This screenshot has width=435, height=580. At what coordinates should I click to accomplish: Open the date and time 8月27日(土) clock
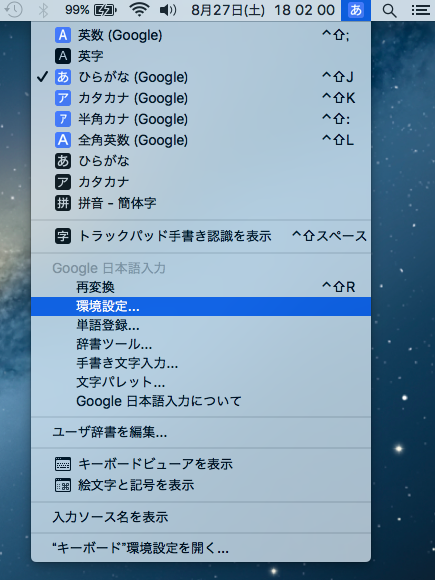point(263,10)
